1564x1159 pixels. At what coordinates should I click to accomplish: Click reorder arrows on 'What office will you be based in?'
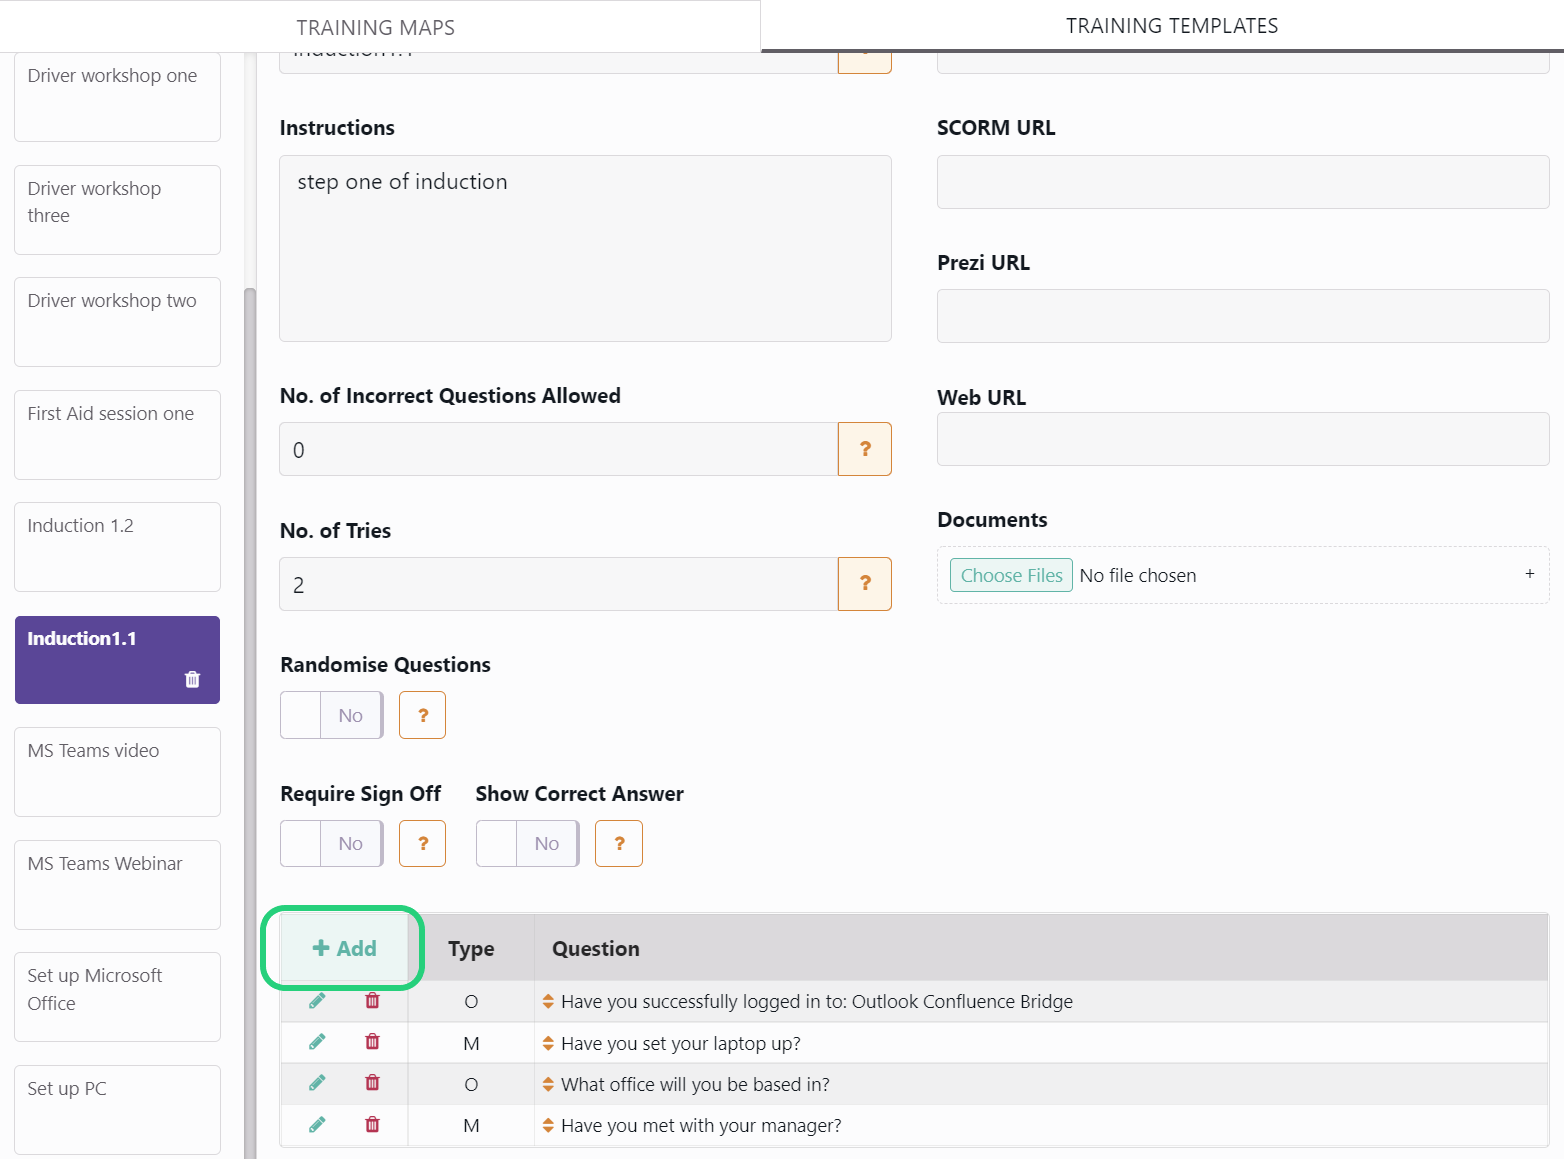coord(548,1084)
